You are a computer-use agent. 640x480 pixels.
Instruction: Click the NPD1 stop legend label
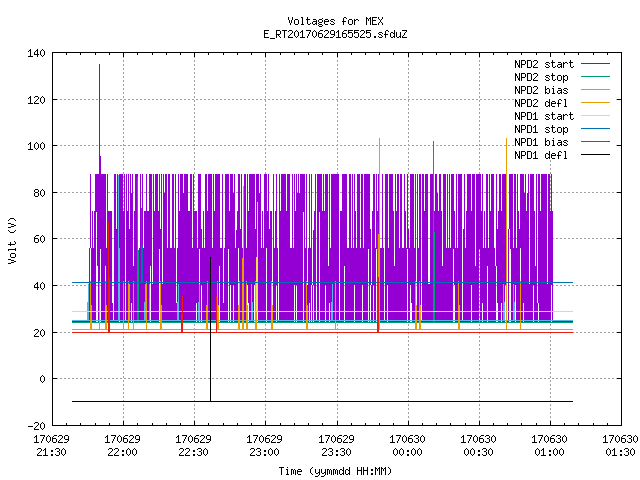pyautogui.click(x=541, y=129)
